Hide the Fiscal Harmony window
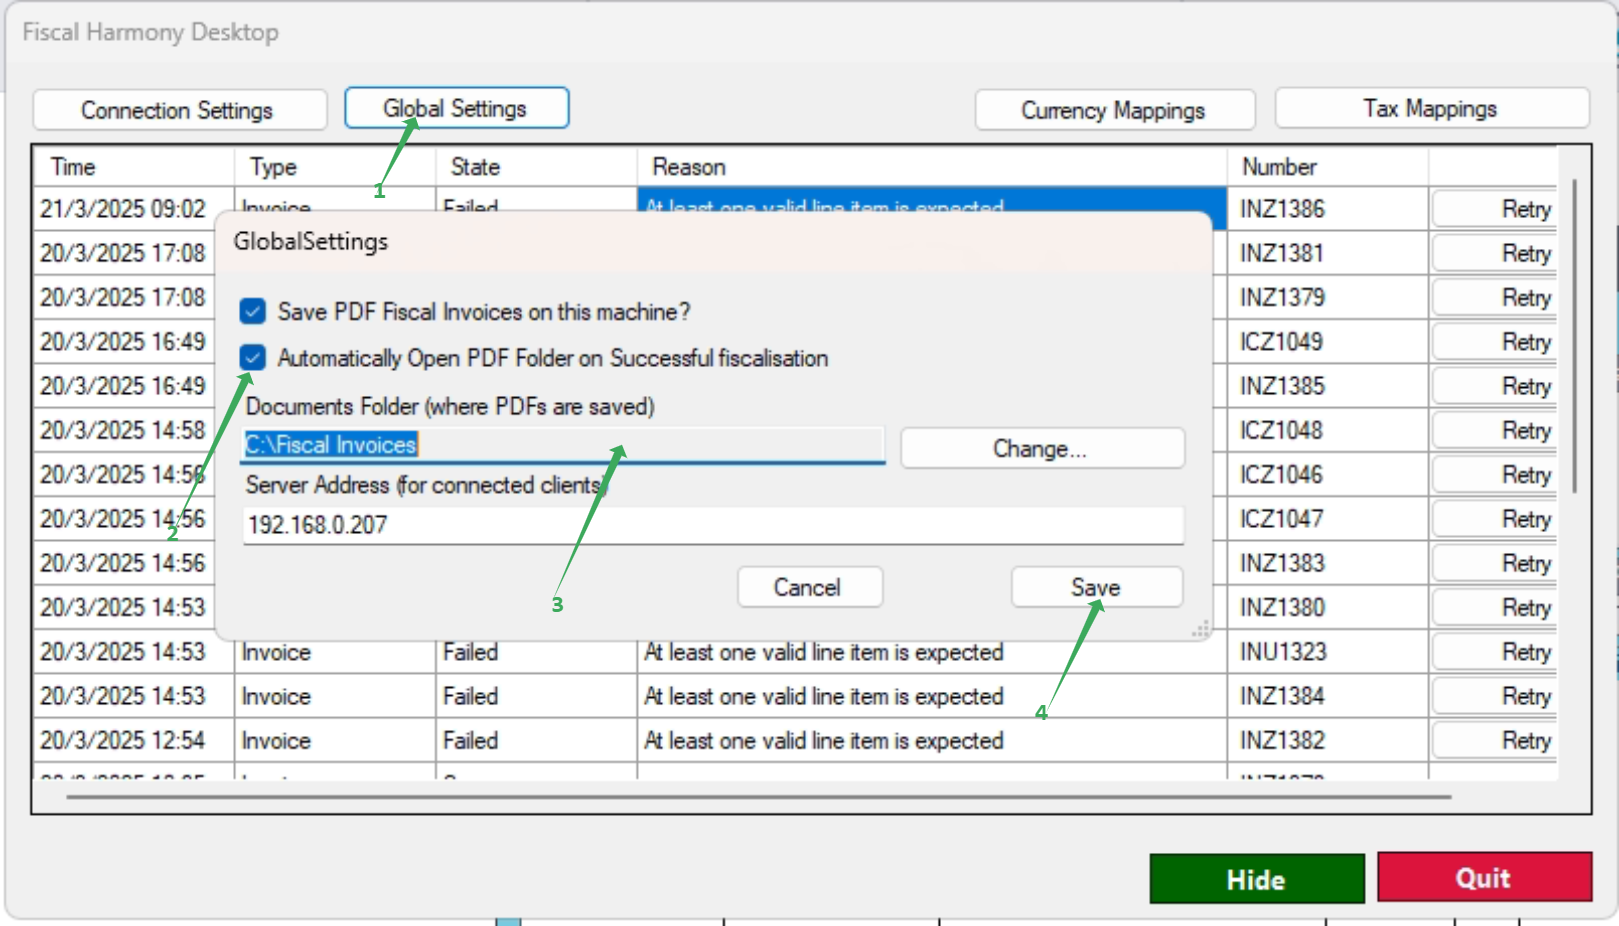This screenshot has height=926, width=1619. [1257, 879]
